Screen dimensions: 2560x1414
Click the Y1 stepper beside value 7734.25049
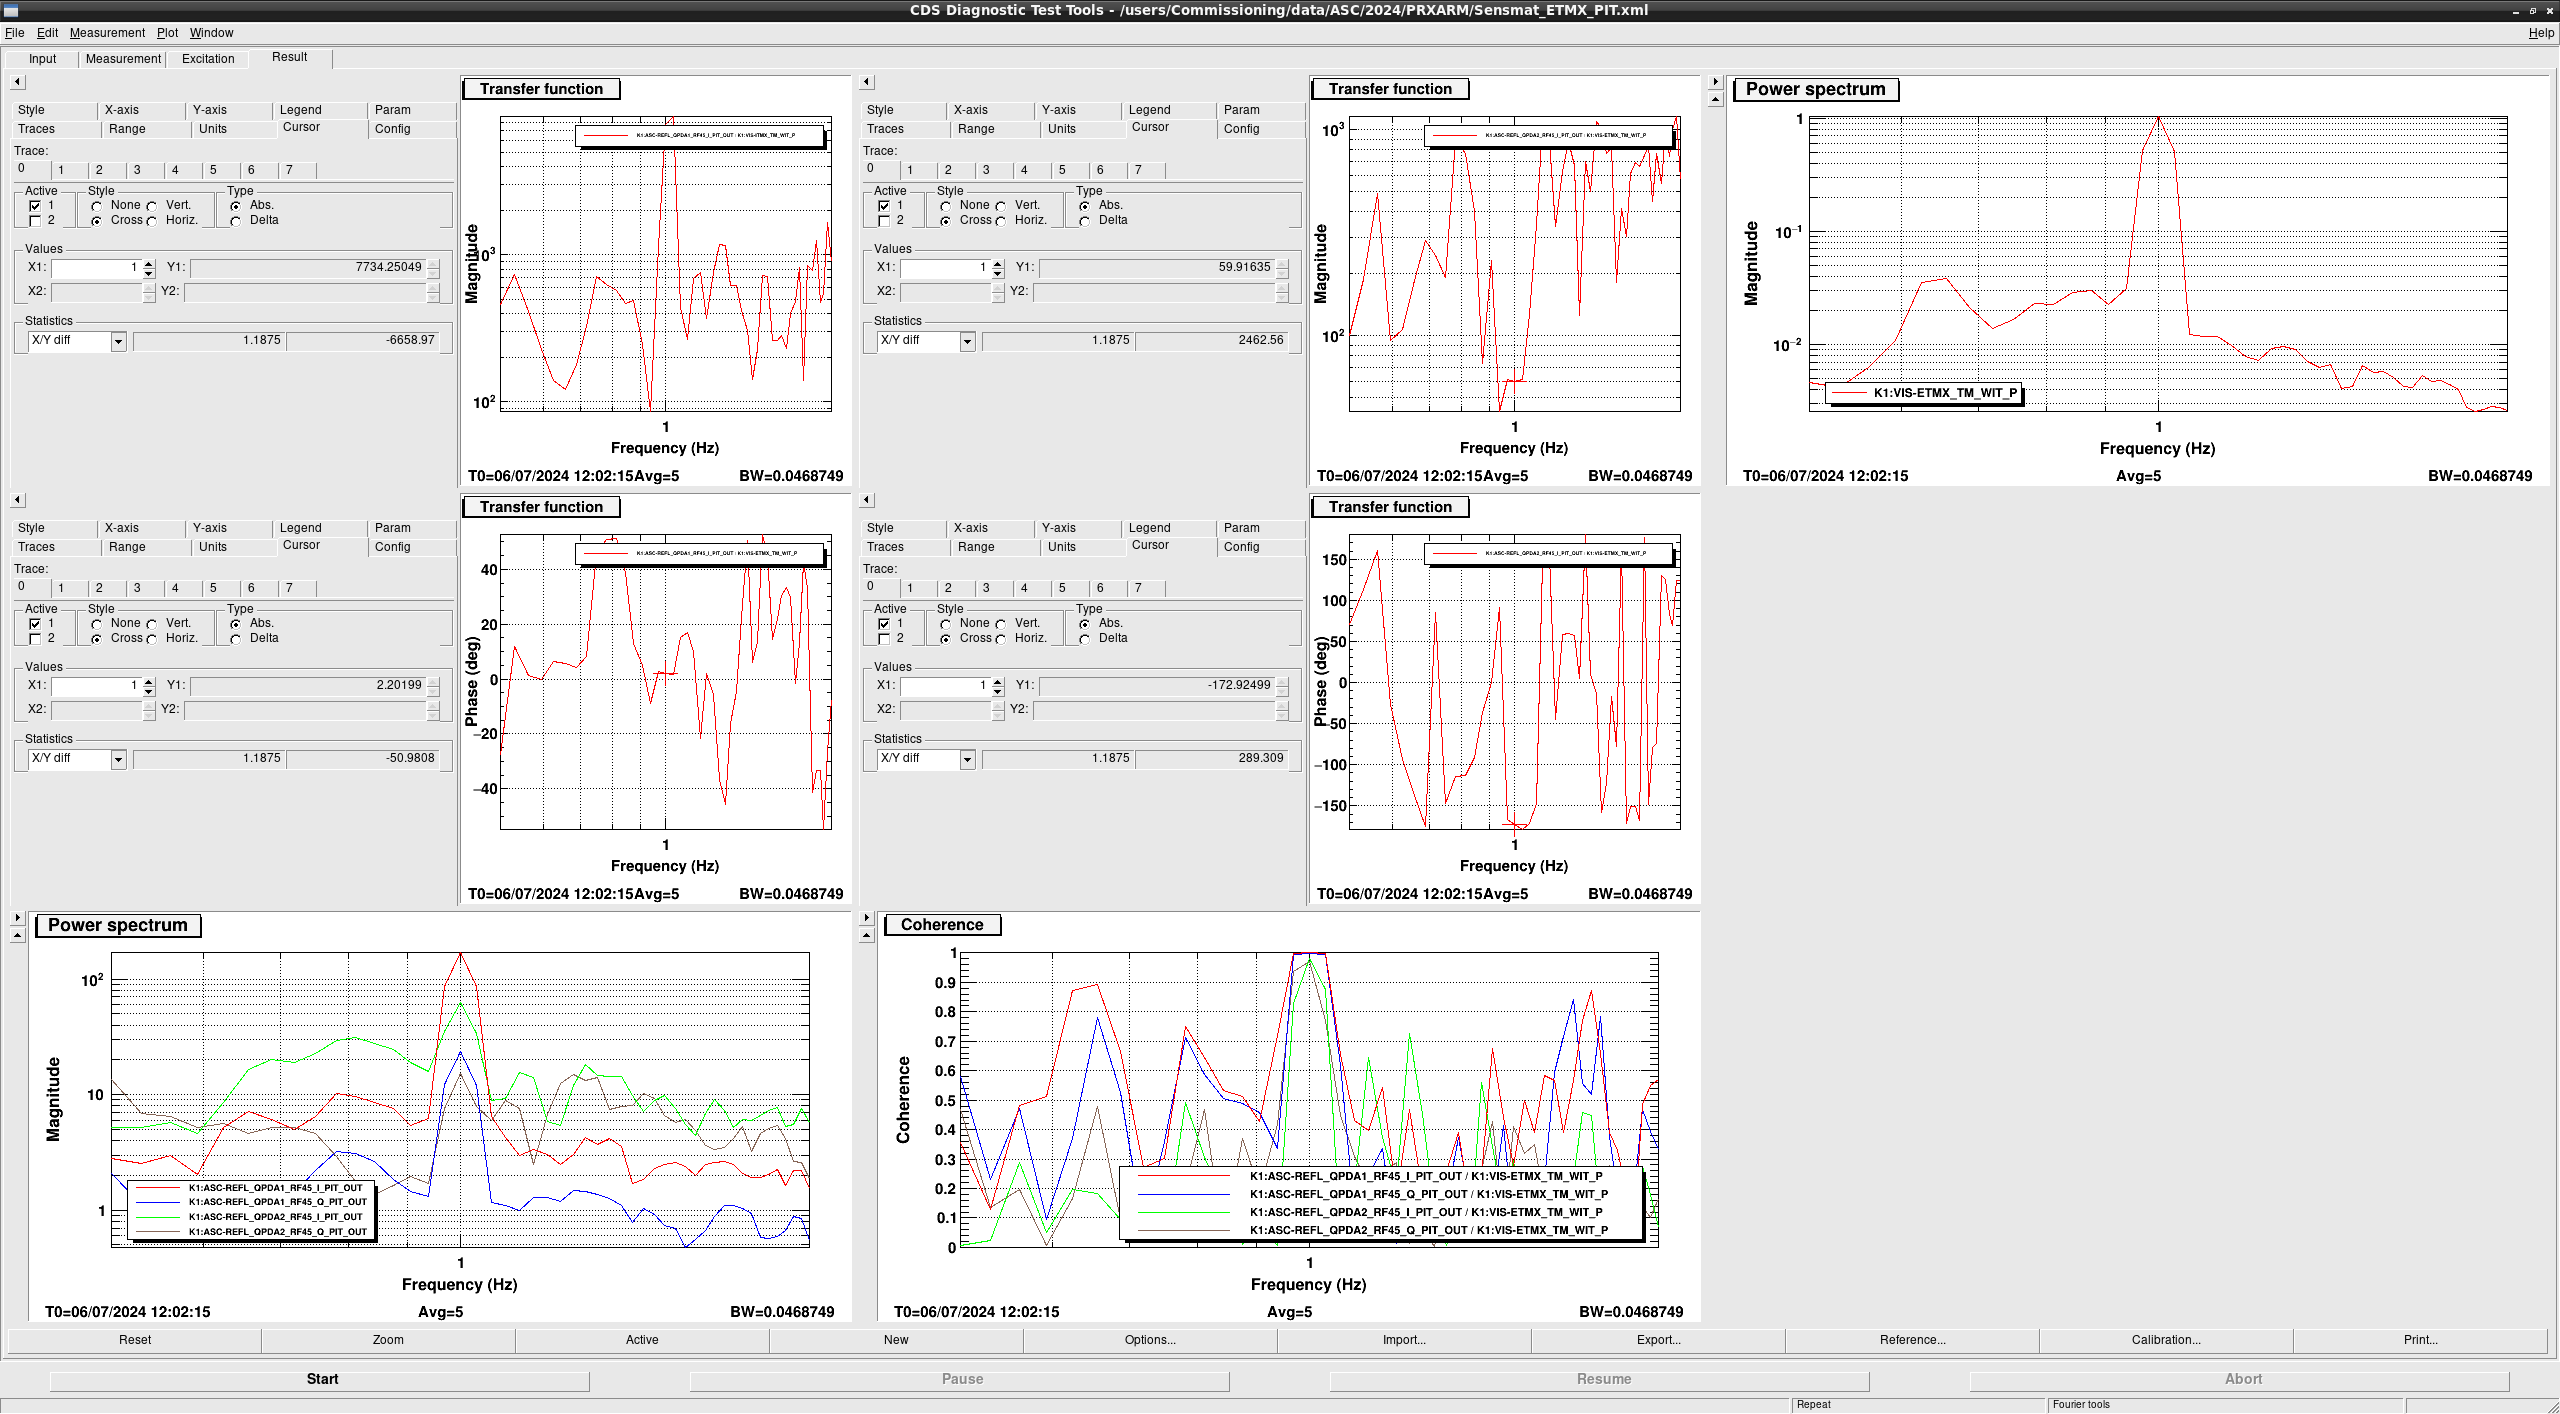[x=433, y=268]
